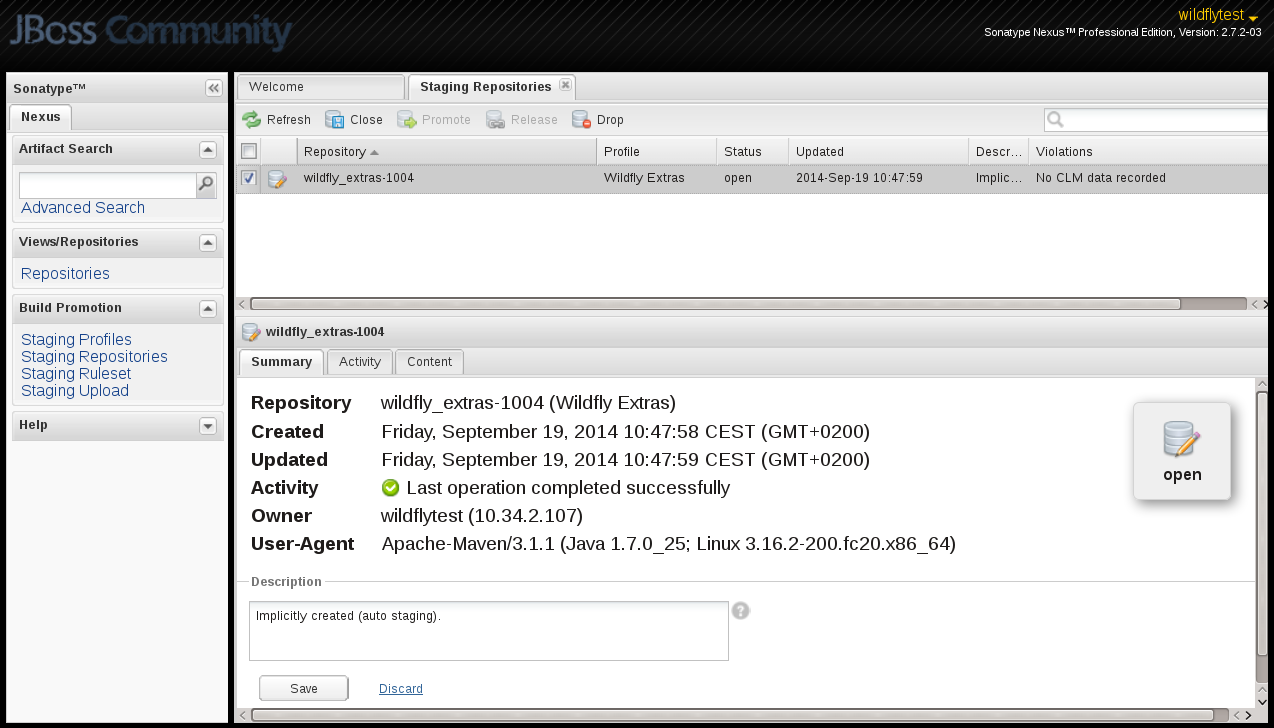This screenshot has width=1274, height=728.
Task: Click the Discard link
Action: (401, 689)
